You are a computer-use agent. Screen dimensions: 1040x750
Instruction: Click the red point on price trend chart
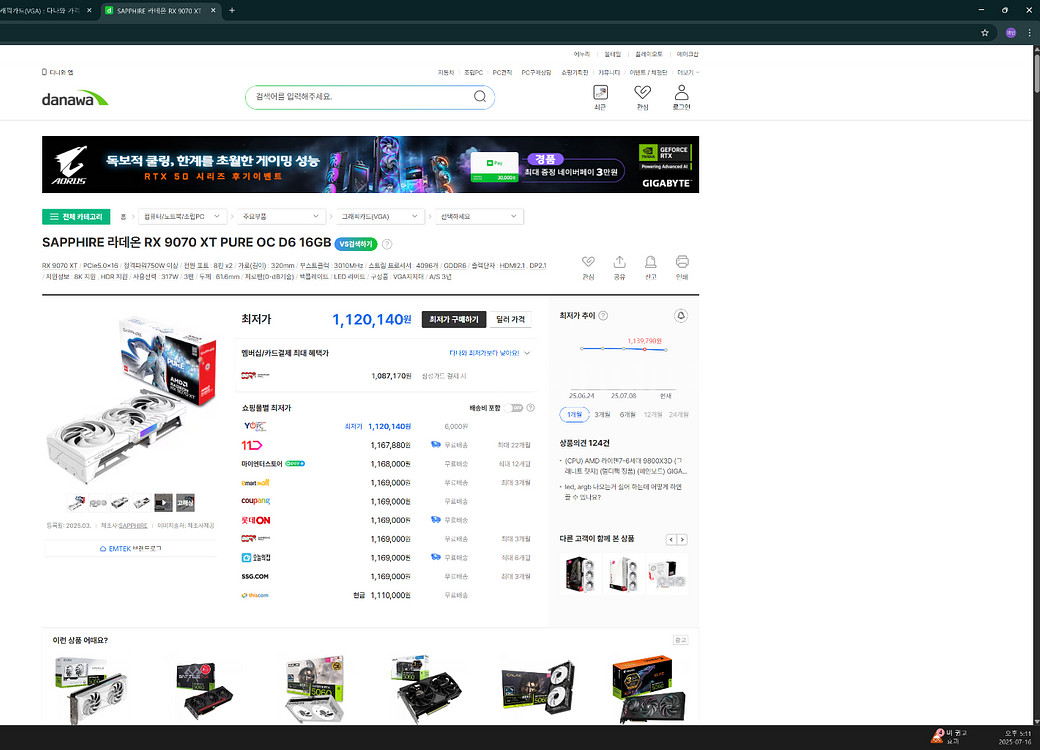[x=644, y=349]
